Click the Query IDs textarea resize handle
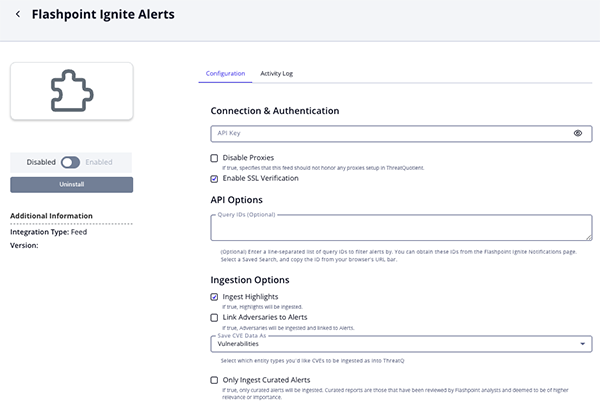Screen dimensions: 600x401 pos(589,238)
